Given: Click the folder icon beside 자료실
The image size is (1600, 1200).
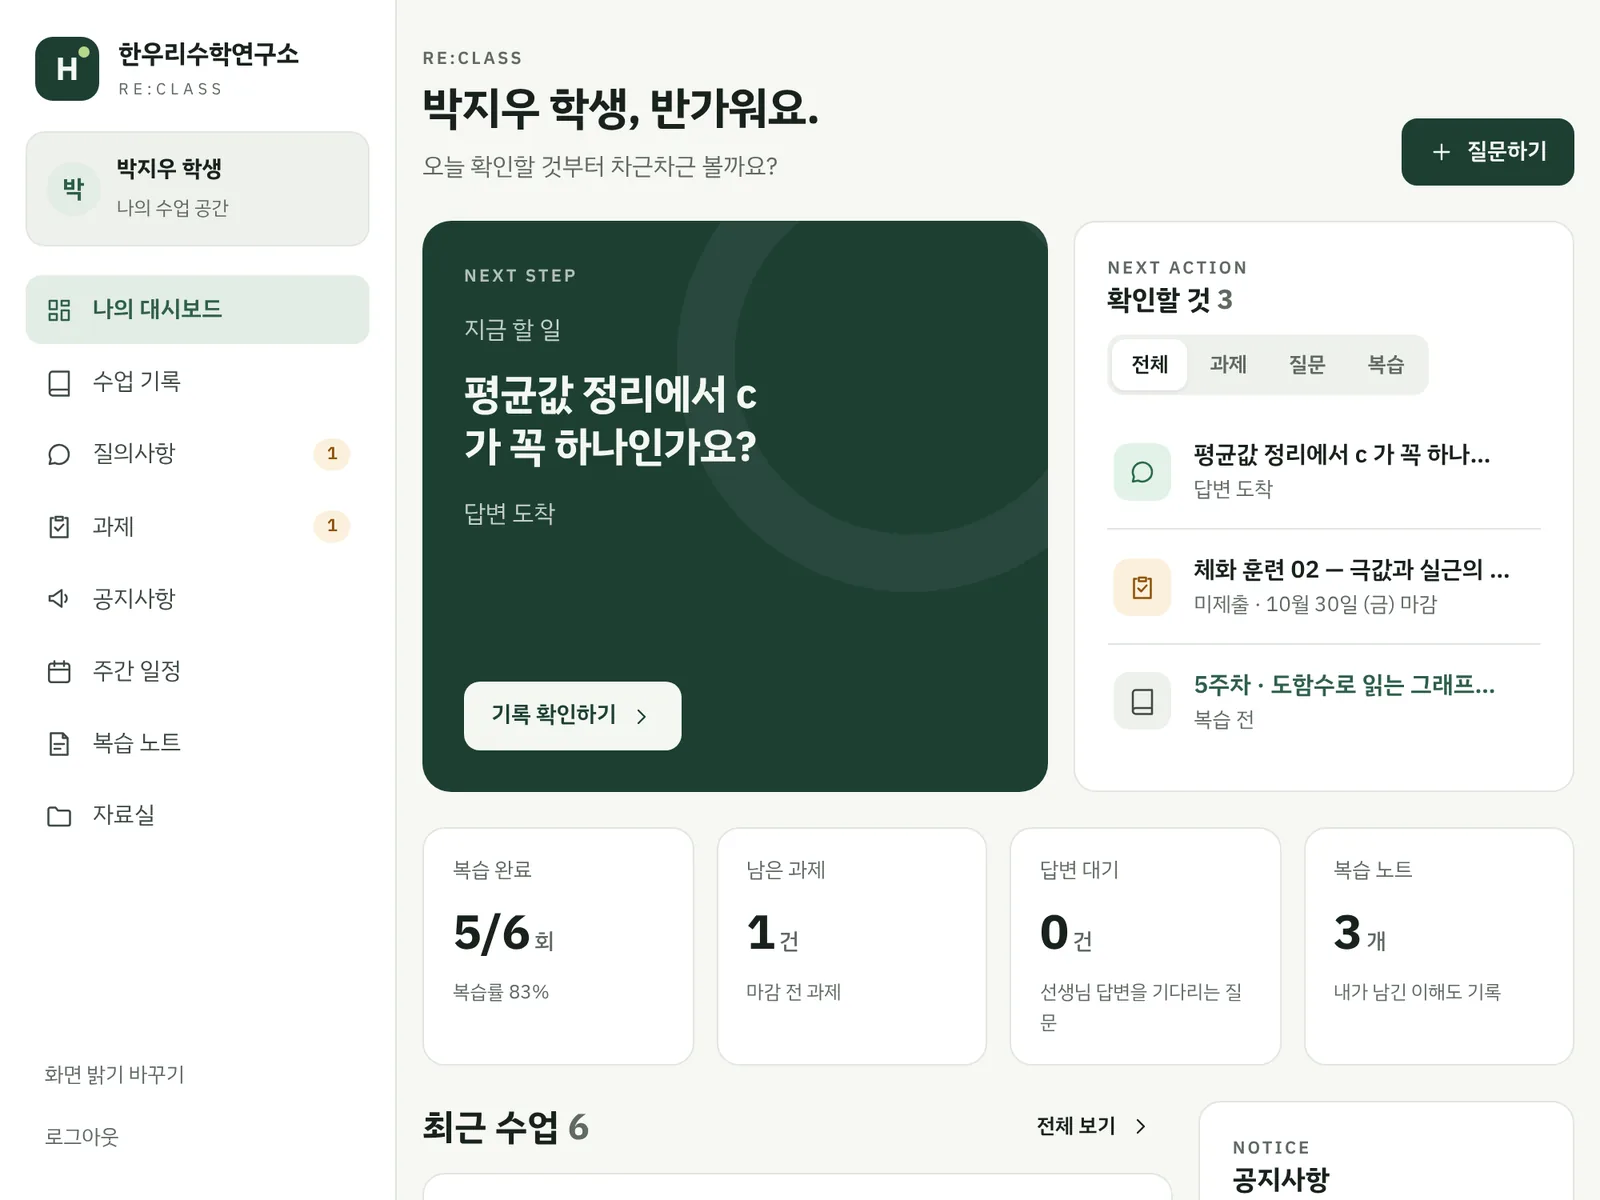Looking at the screenshot, I should coord(59,816).
